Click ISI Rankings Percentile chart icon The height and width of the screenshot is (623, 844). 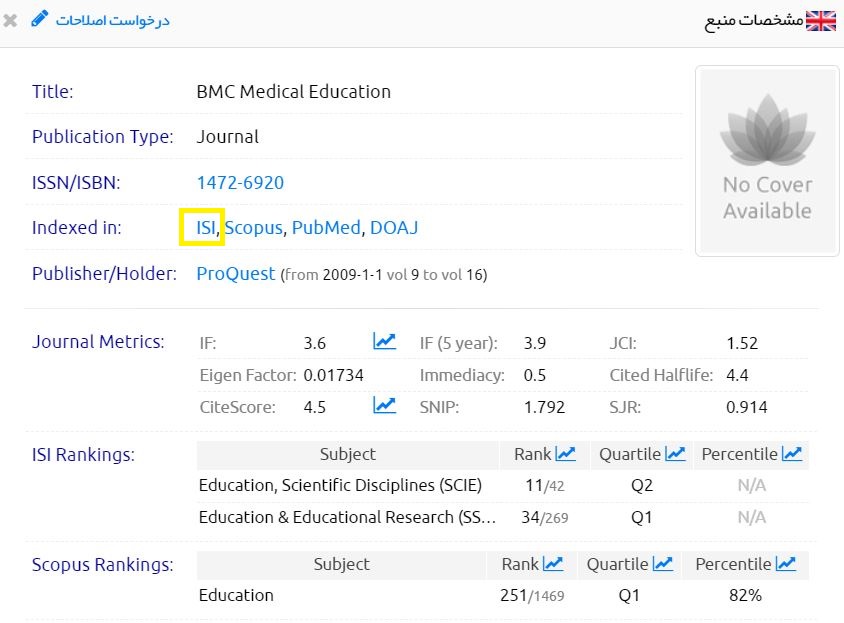pyautogui.click(x=792, y=454)
